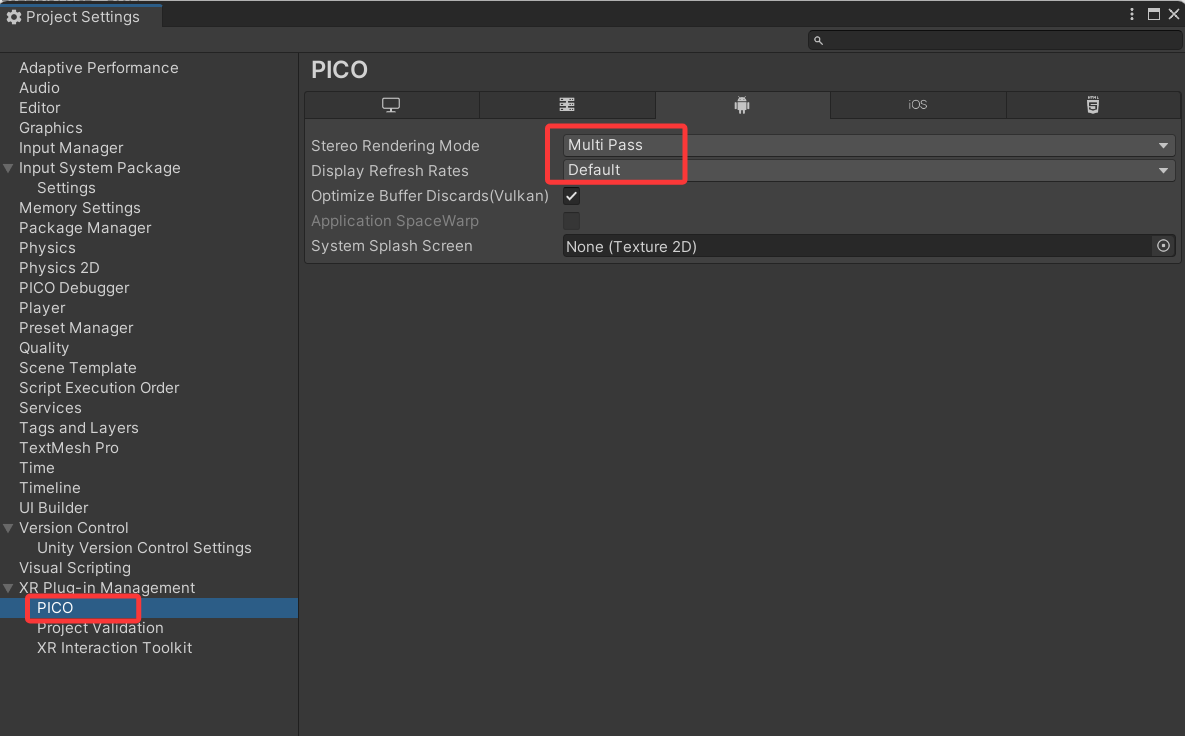1185x736 pixels.
Task: Open Input Manager settings
Action: point(71,148)
